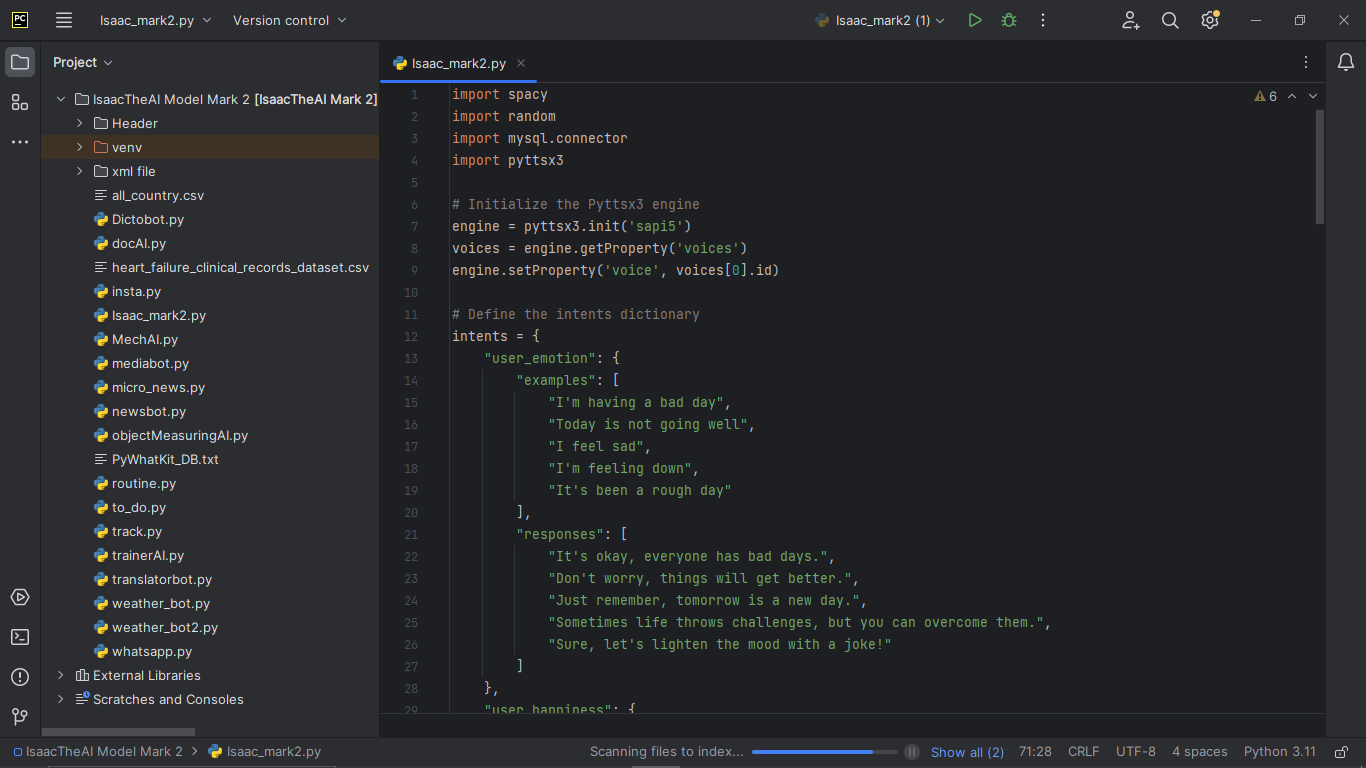
Task: Click the line separator CRLF status
Action: tap(1083, 752)
